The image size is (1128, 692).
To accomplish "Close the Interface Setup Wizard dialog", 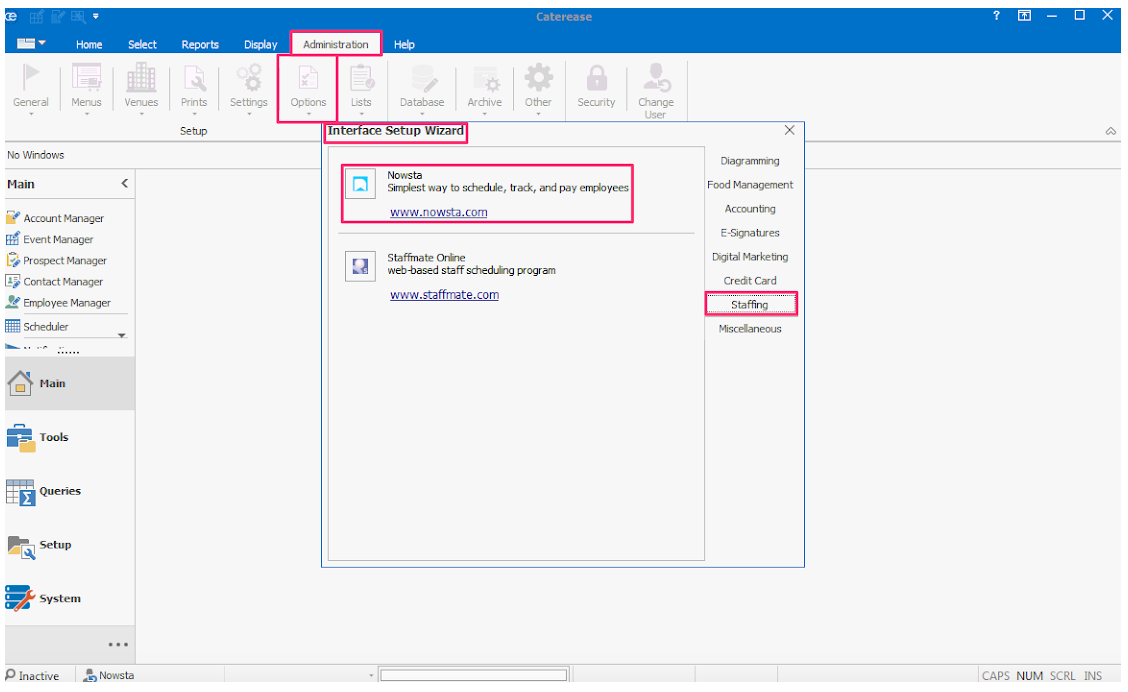I will click(x=789, y=130).
